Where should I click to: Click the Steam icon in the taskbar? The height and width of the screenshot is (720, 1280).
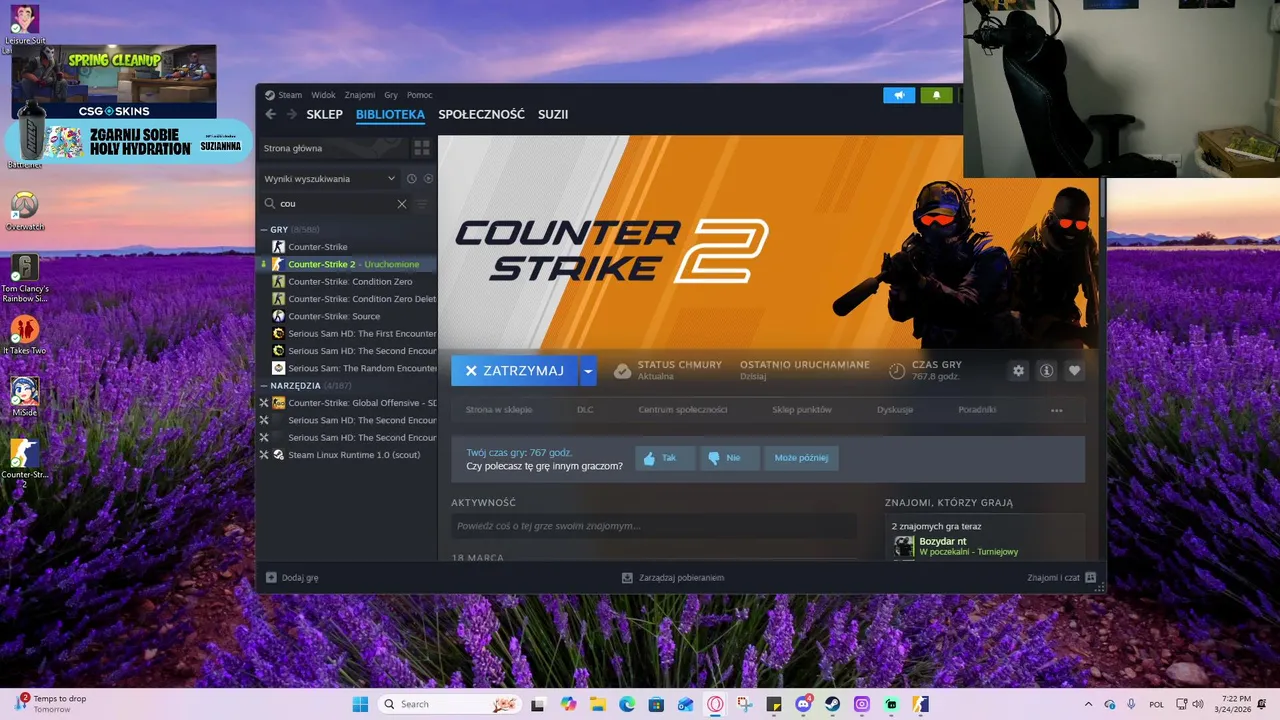(x=832, y=704)
